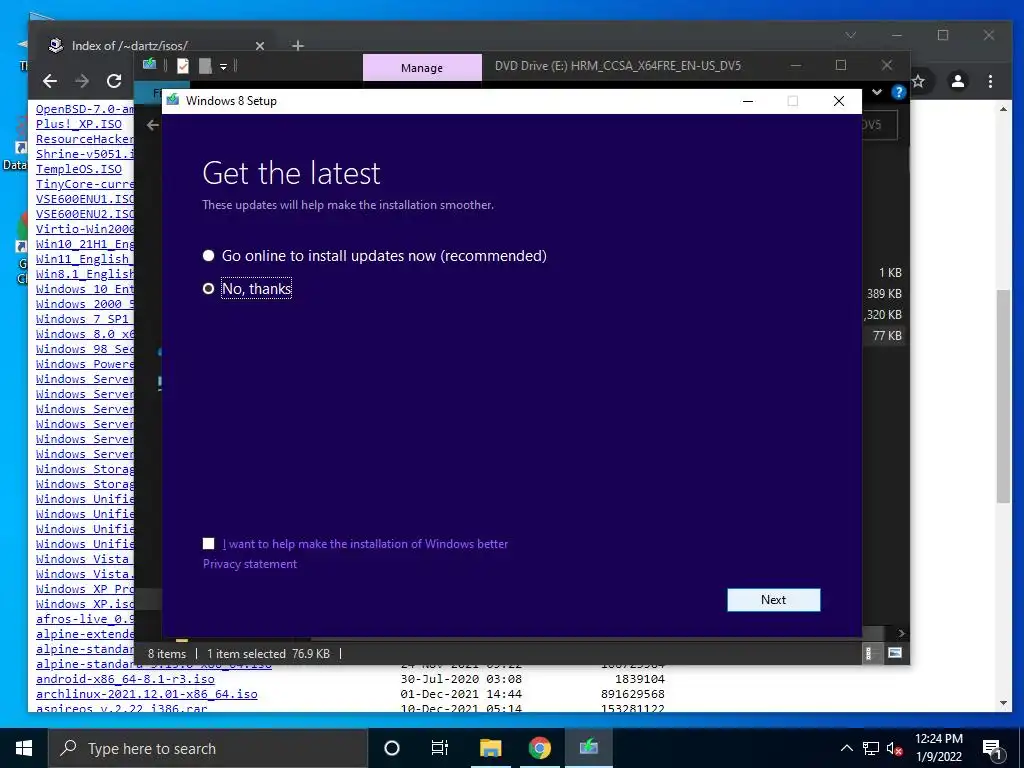Open the Windows Start menu

tap(24, 748)
